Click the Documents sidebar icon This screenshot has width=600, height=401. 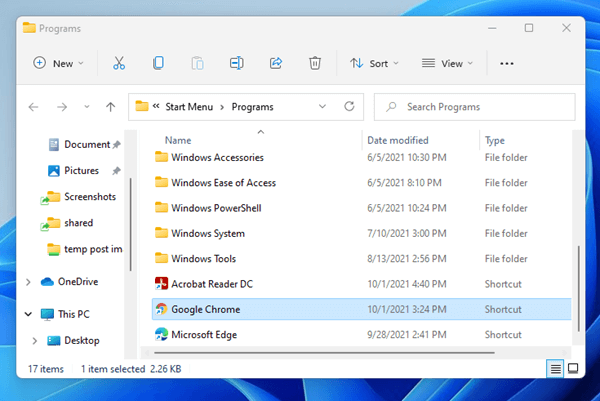point(54,145)
